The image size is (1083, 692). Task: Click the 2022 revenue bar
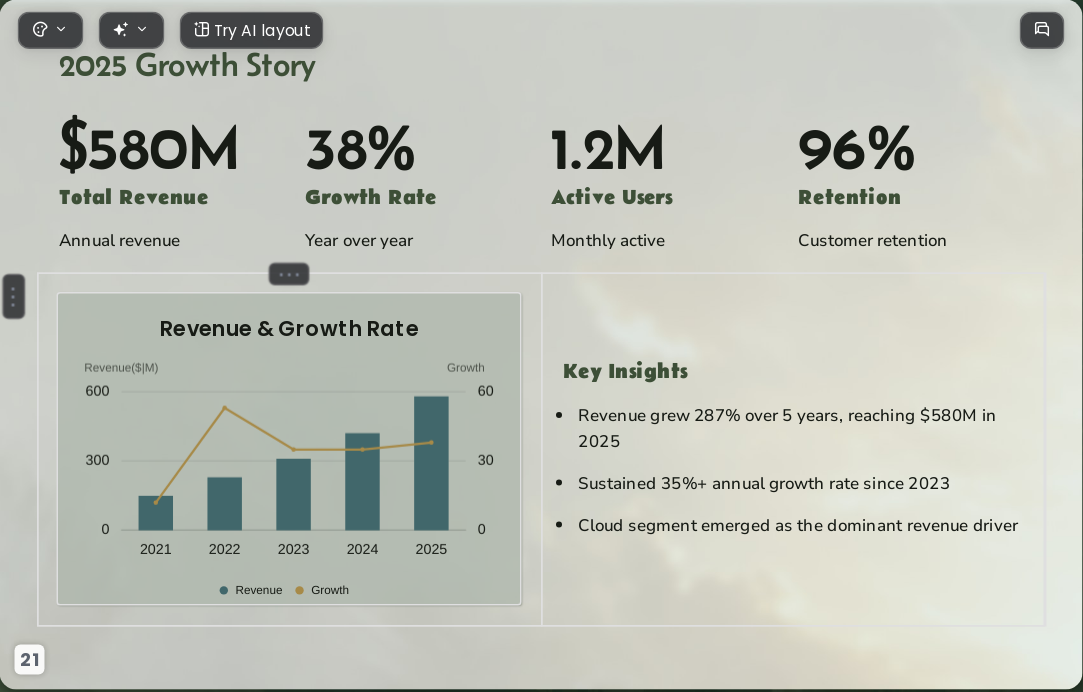tap(224, 503)
